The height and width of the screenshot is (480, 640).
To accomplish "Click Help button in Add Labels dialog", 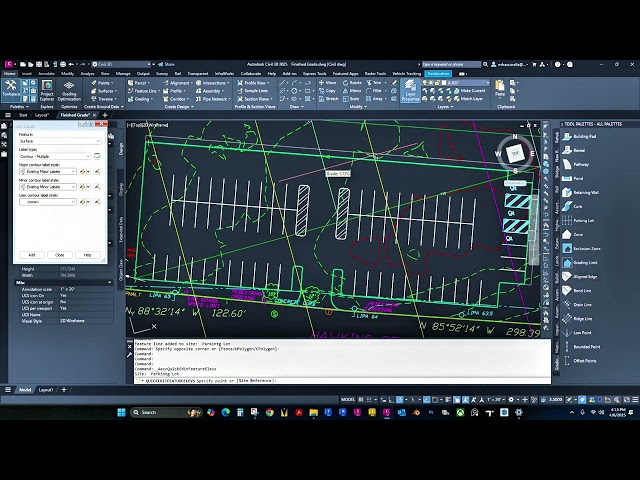I will point(87,255).
